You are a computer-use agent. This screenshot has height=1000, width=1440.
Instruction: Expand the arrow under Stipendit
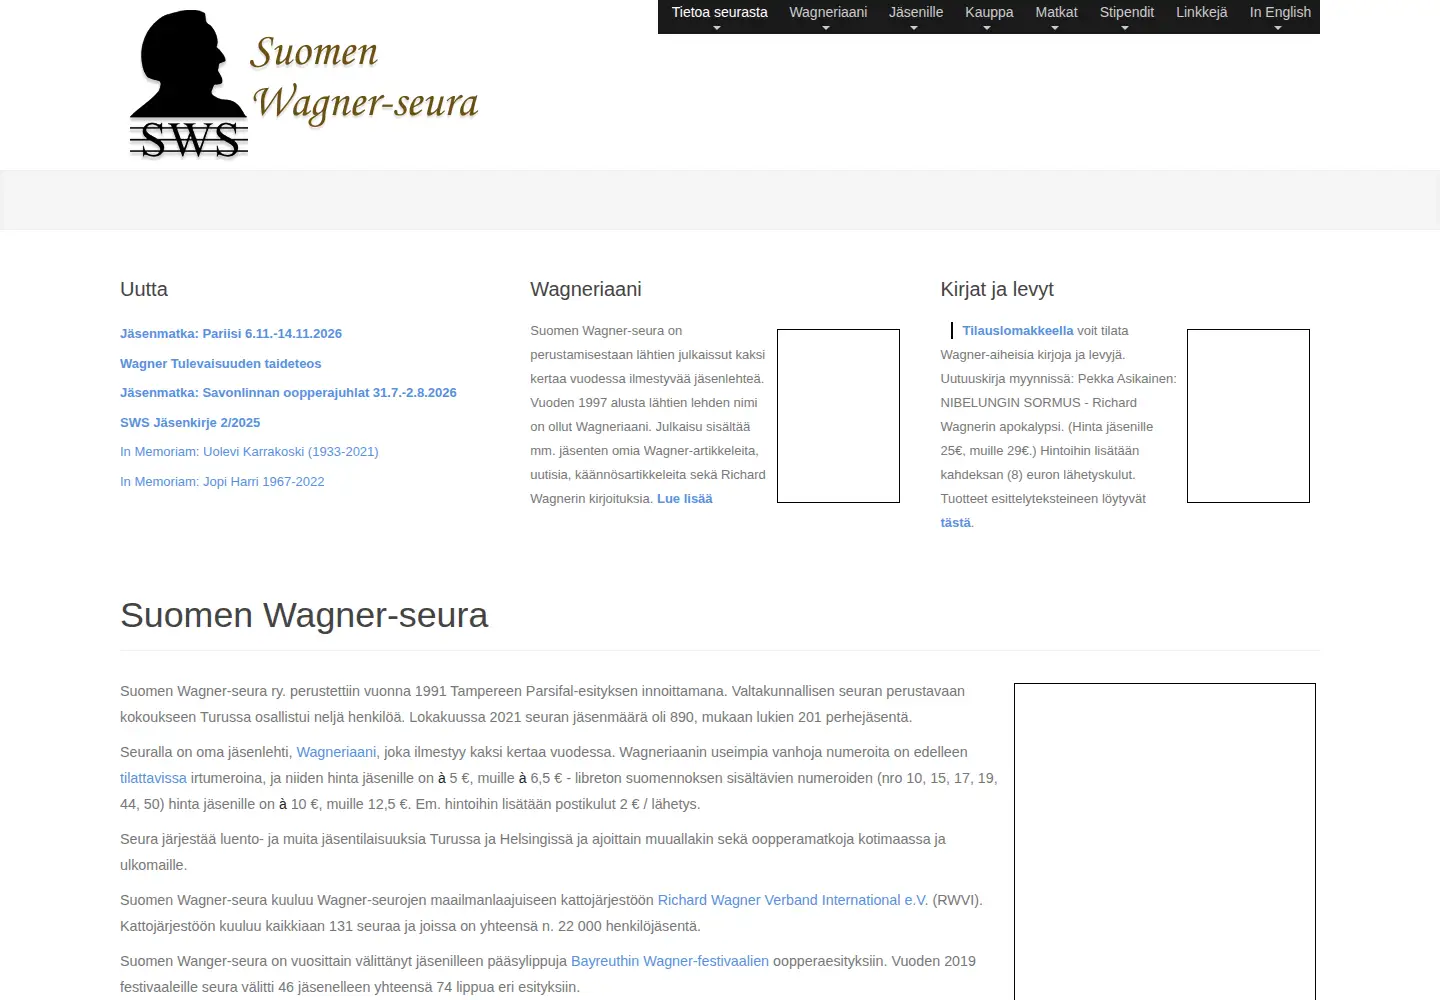1125,28
